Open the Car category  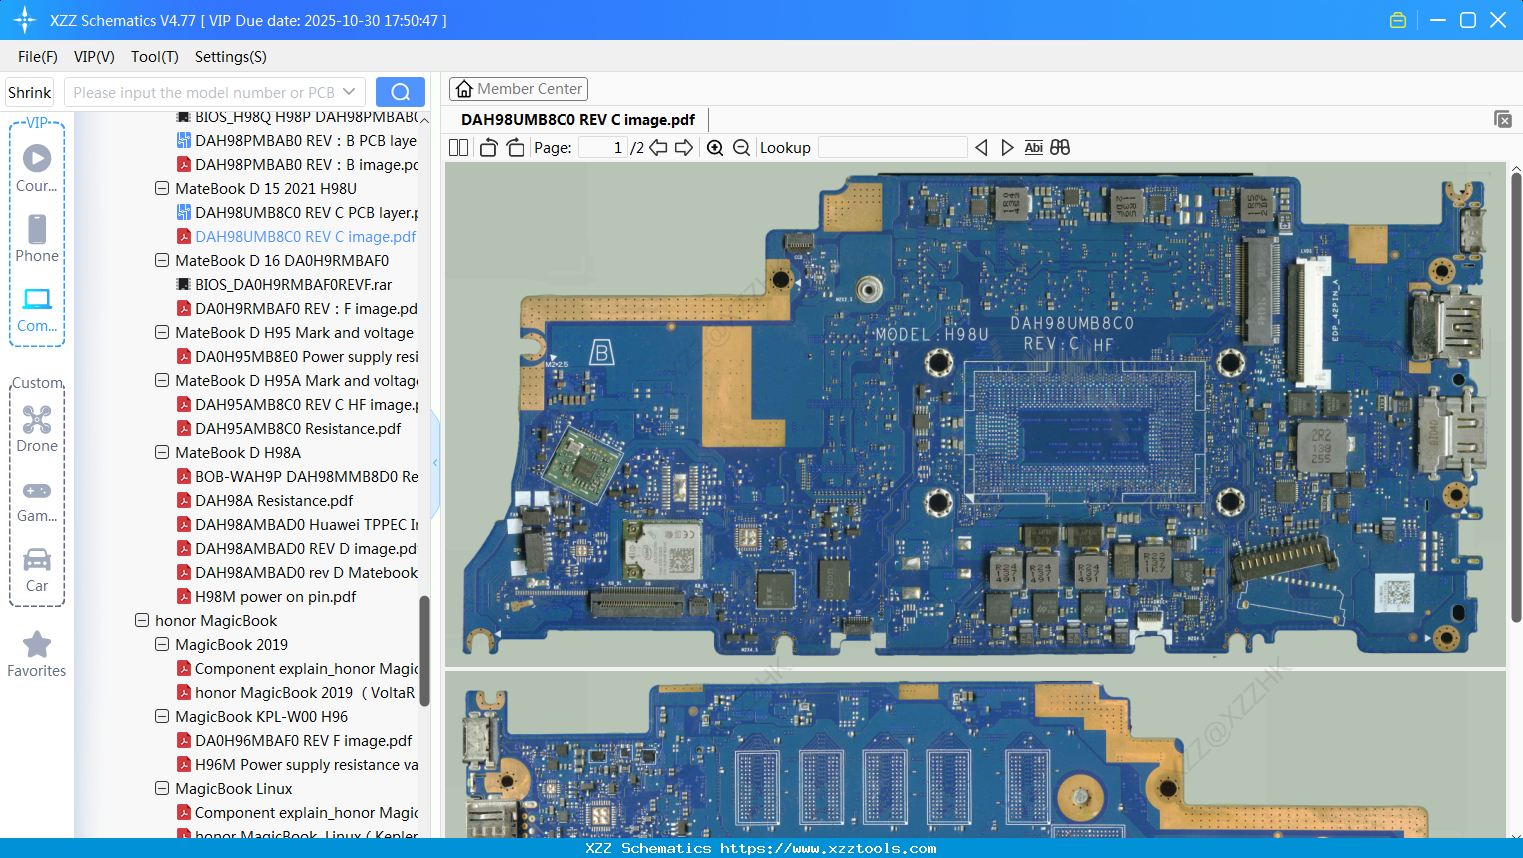tap(37, 569)
